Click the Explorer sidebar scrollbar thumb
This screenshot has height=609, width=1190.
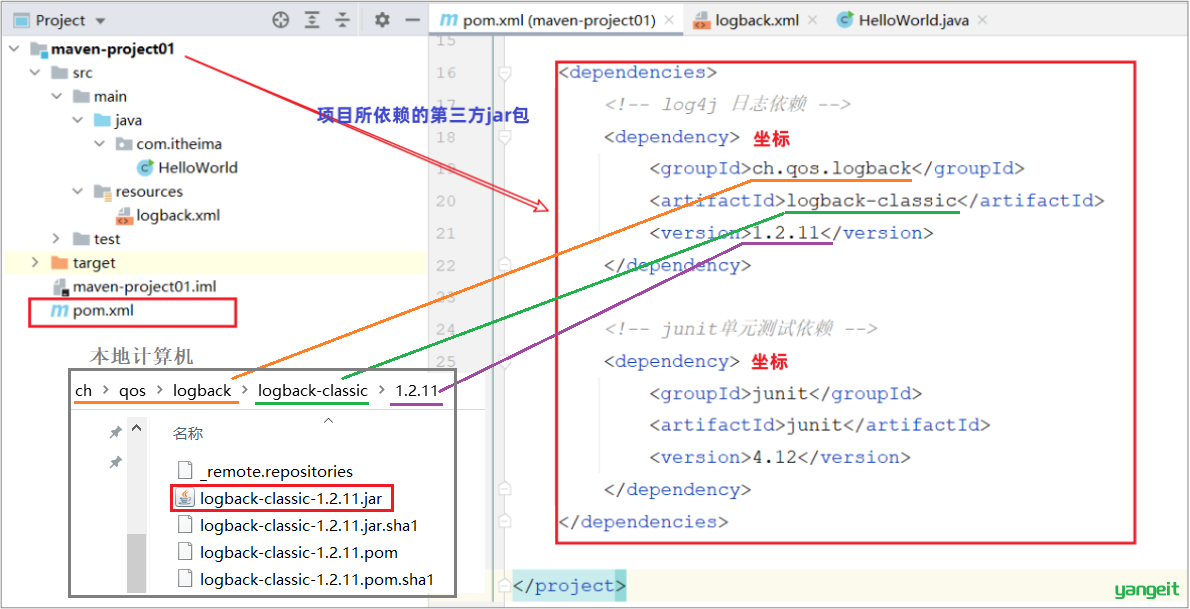click(x=137, y=563)
